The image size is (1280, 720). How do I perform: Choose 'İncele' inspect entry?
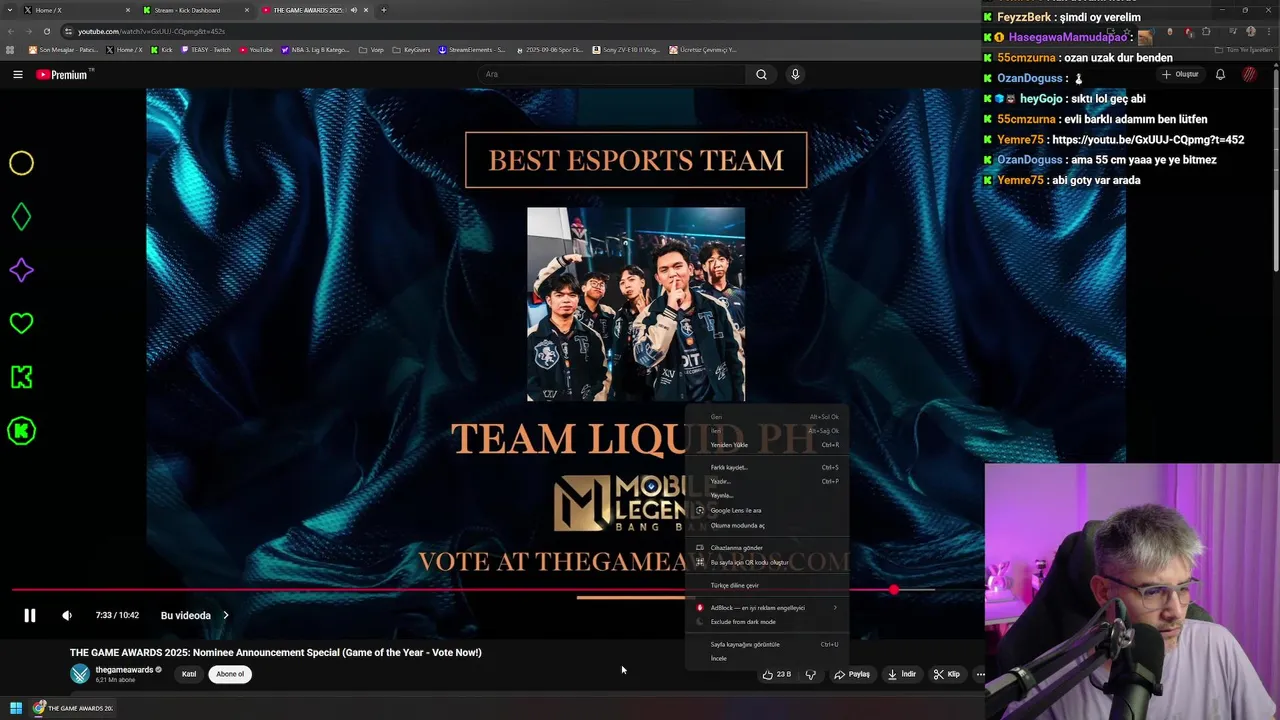tap(768, 658)
